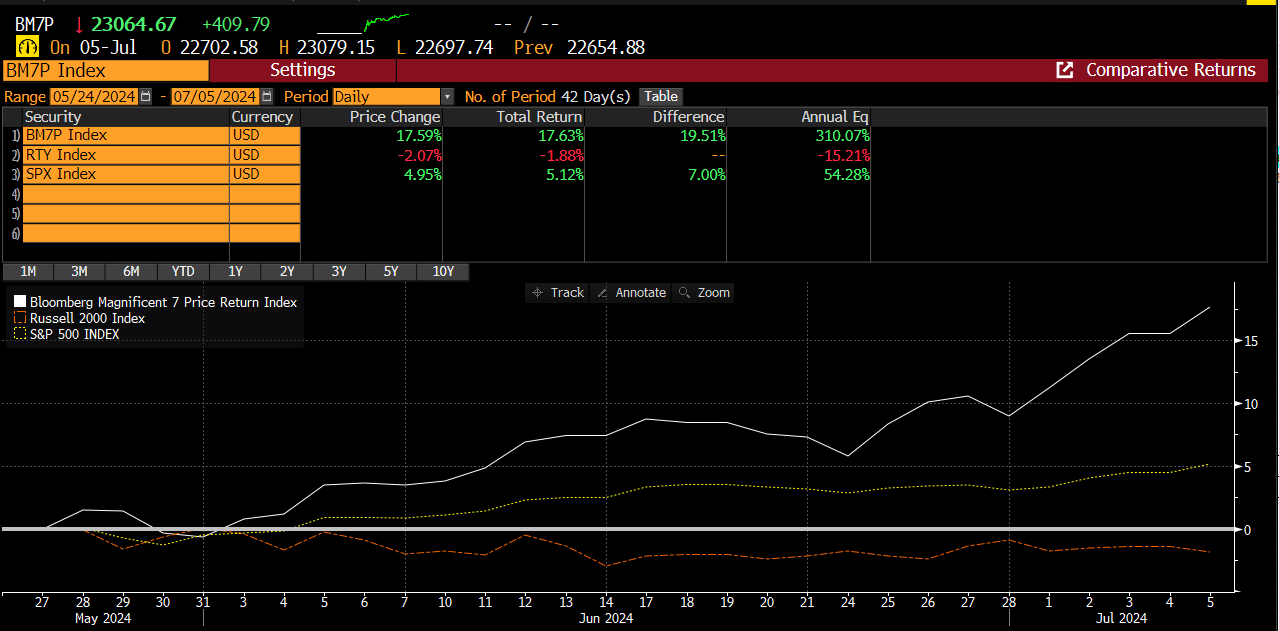1279x631 pixels.
Task: Select the 5Y range button
Action: [391, 272]
